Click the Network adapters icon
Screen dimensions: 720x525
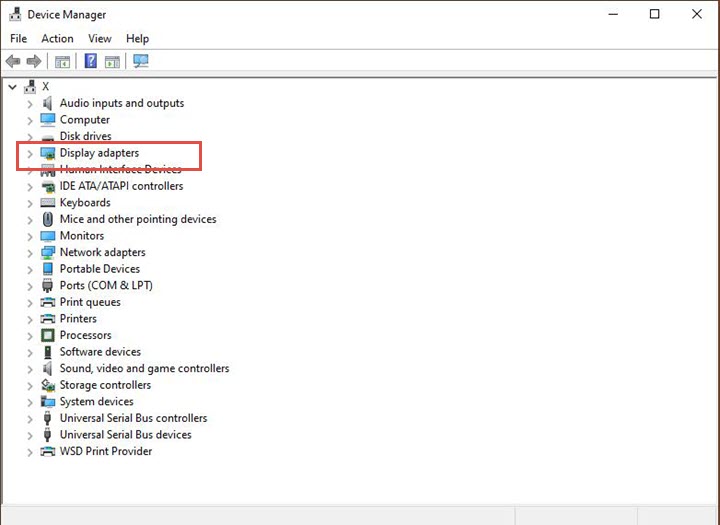click(x=48, y=253)
